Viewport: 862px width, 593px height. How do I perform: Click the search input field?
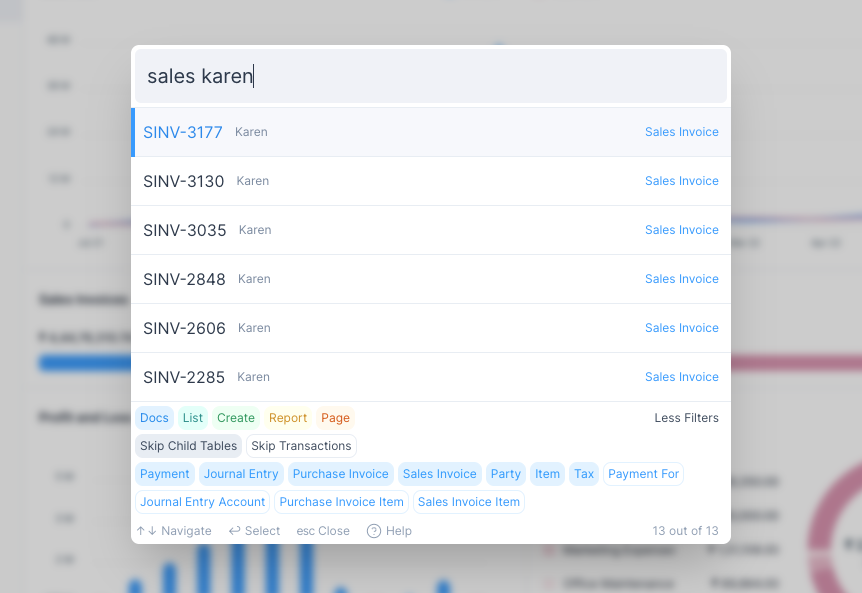430,76
